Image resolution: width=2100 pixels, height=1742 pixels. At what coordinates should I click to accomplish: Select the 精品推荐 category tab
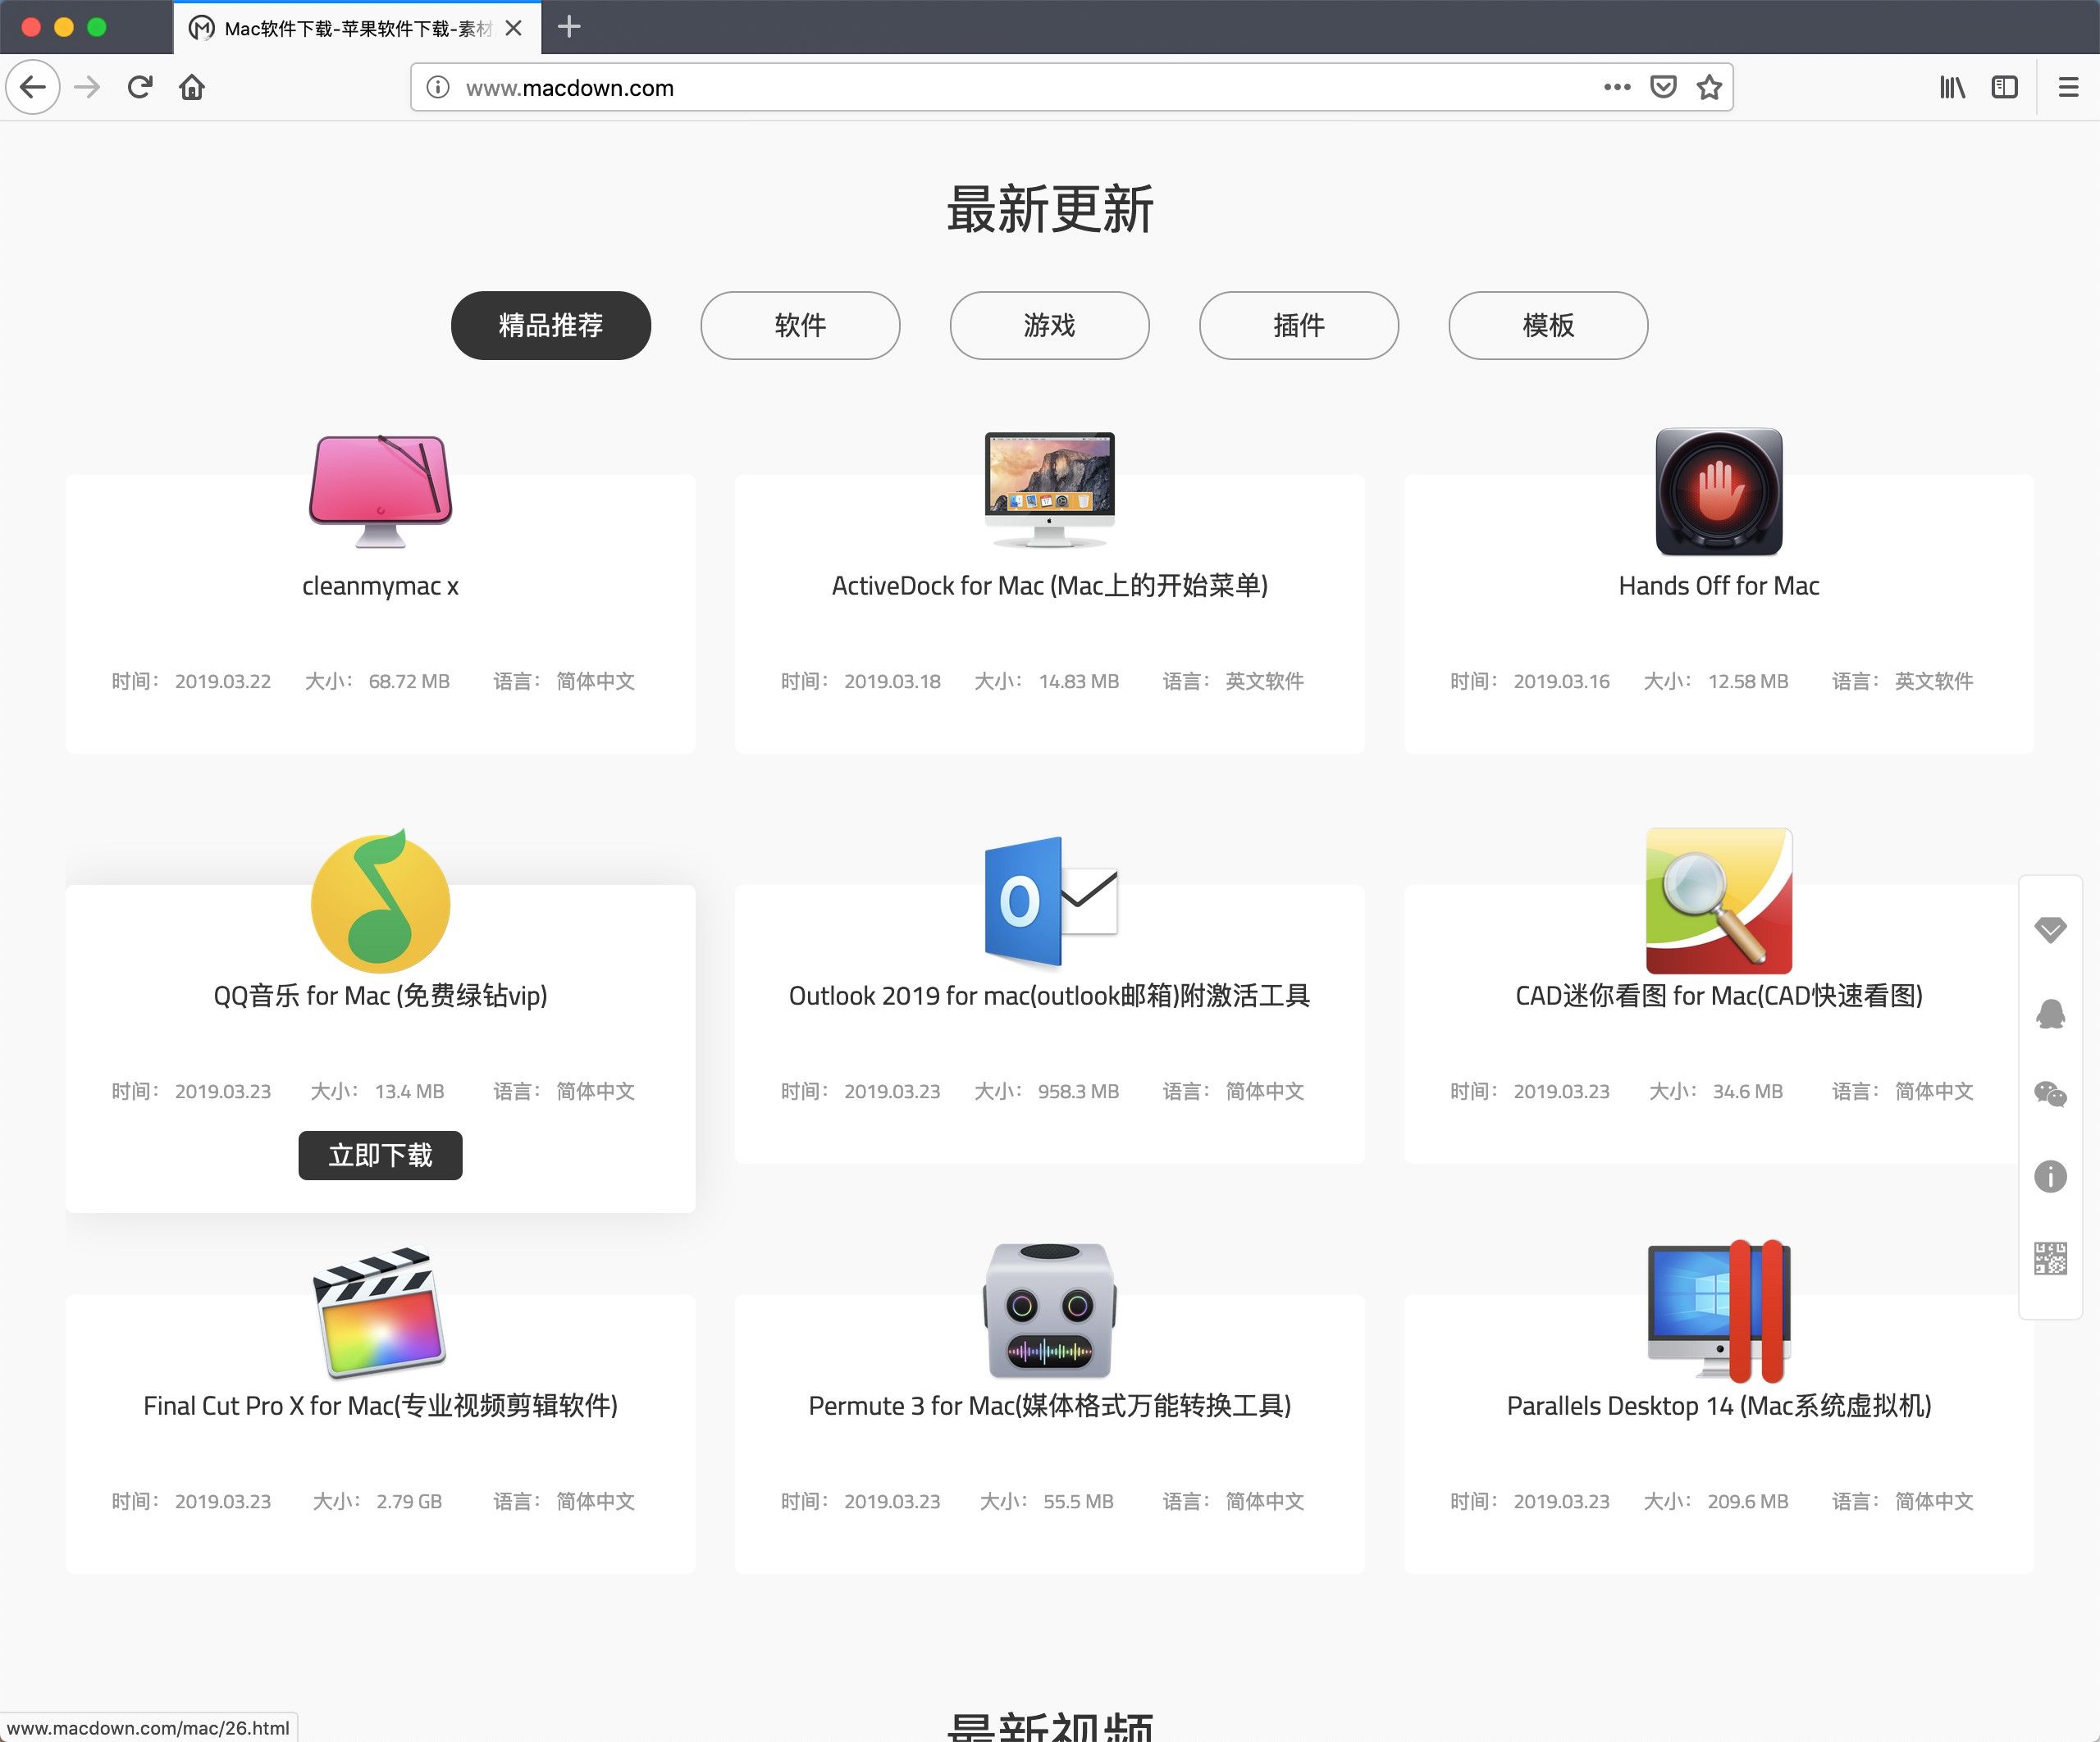coord(550,325)
